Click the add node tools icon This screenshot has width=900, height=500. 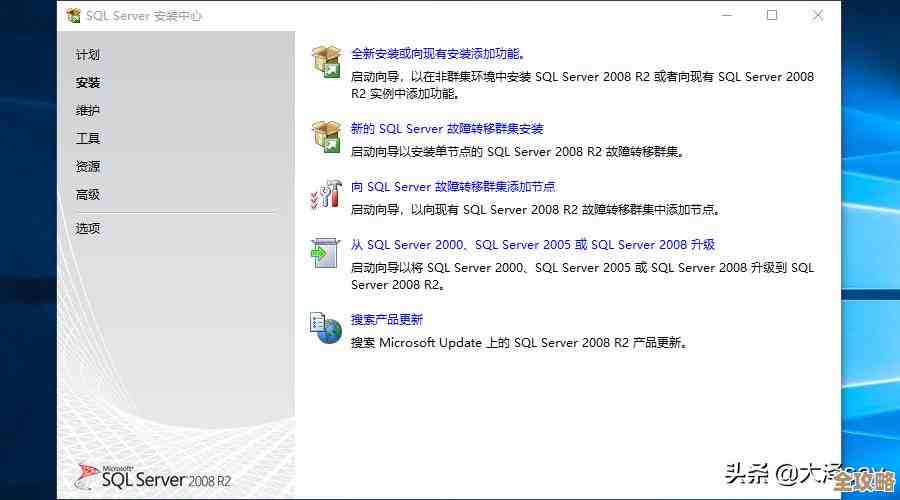326,194
